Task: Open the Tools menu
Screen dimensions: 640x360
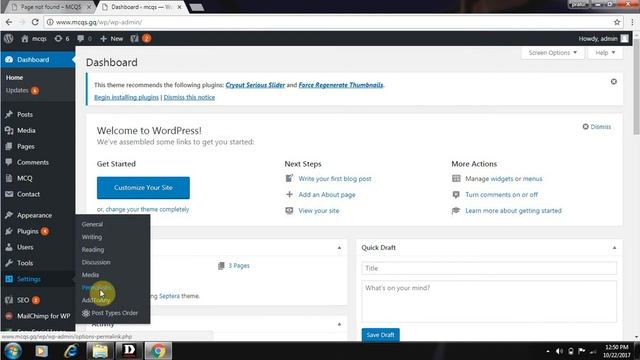Action: (25, 263)
